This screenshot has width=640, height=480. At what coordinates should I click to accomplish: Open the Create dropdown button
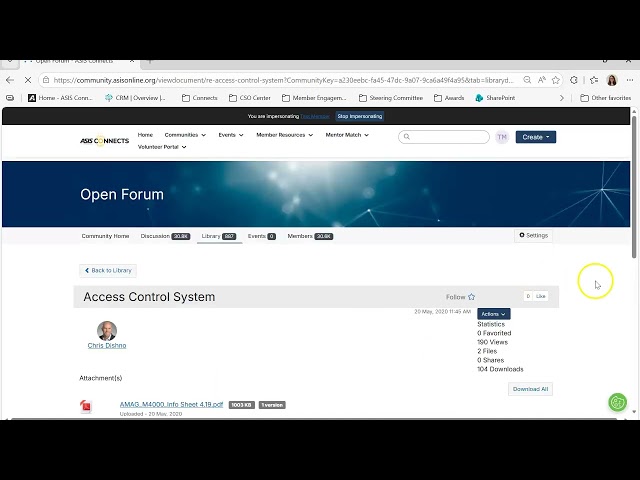point(536,137)
